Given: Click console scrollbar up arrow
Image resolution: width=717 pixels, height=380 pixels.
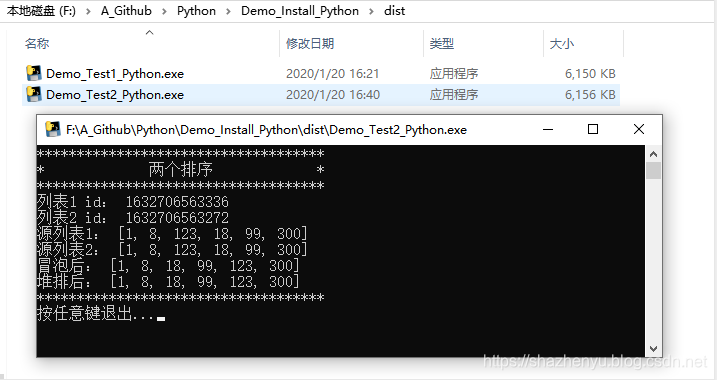Looking at the screenshot, I should pyautogui.click(x=653, y=154).
